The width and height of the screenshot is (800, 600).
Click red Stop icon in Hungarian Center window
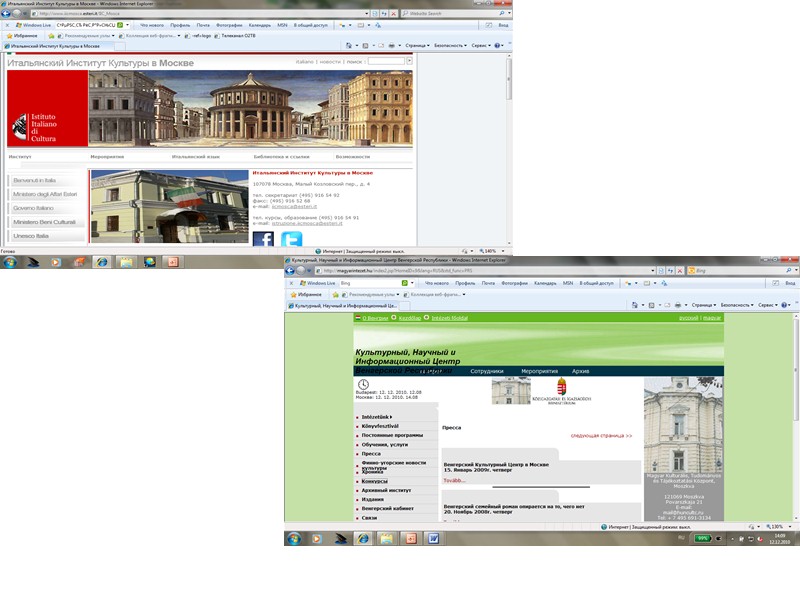tap(679, 270)
